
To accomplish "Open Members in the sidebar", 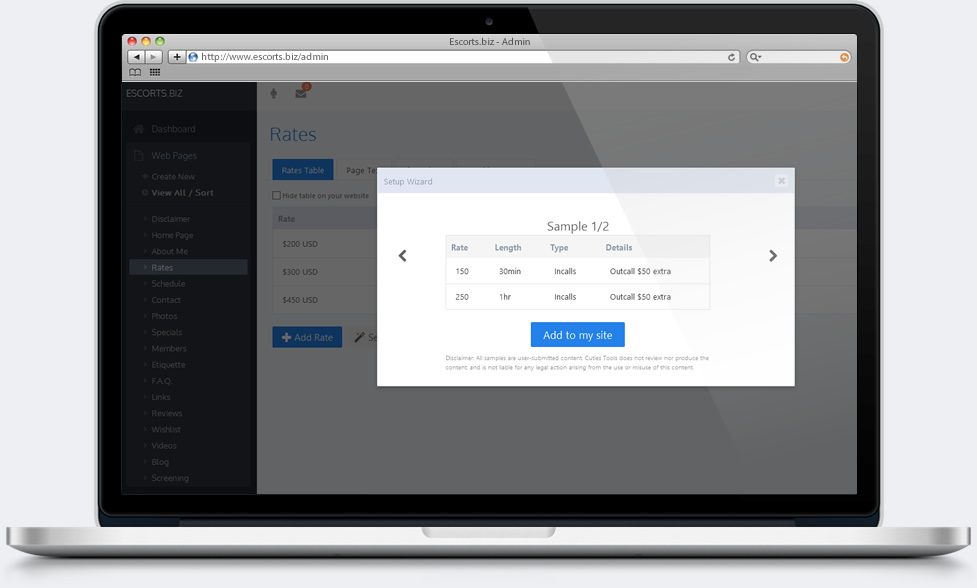I will [169, 348].
